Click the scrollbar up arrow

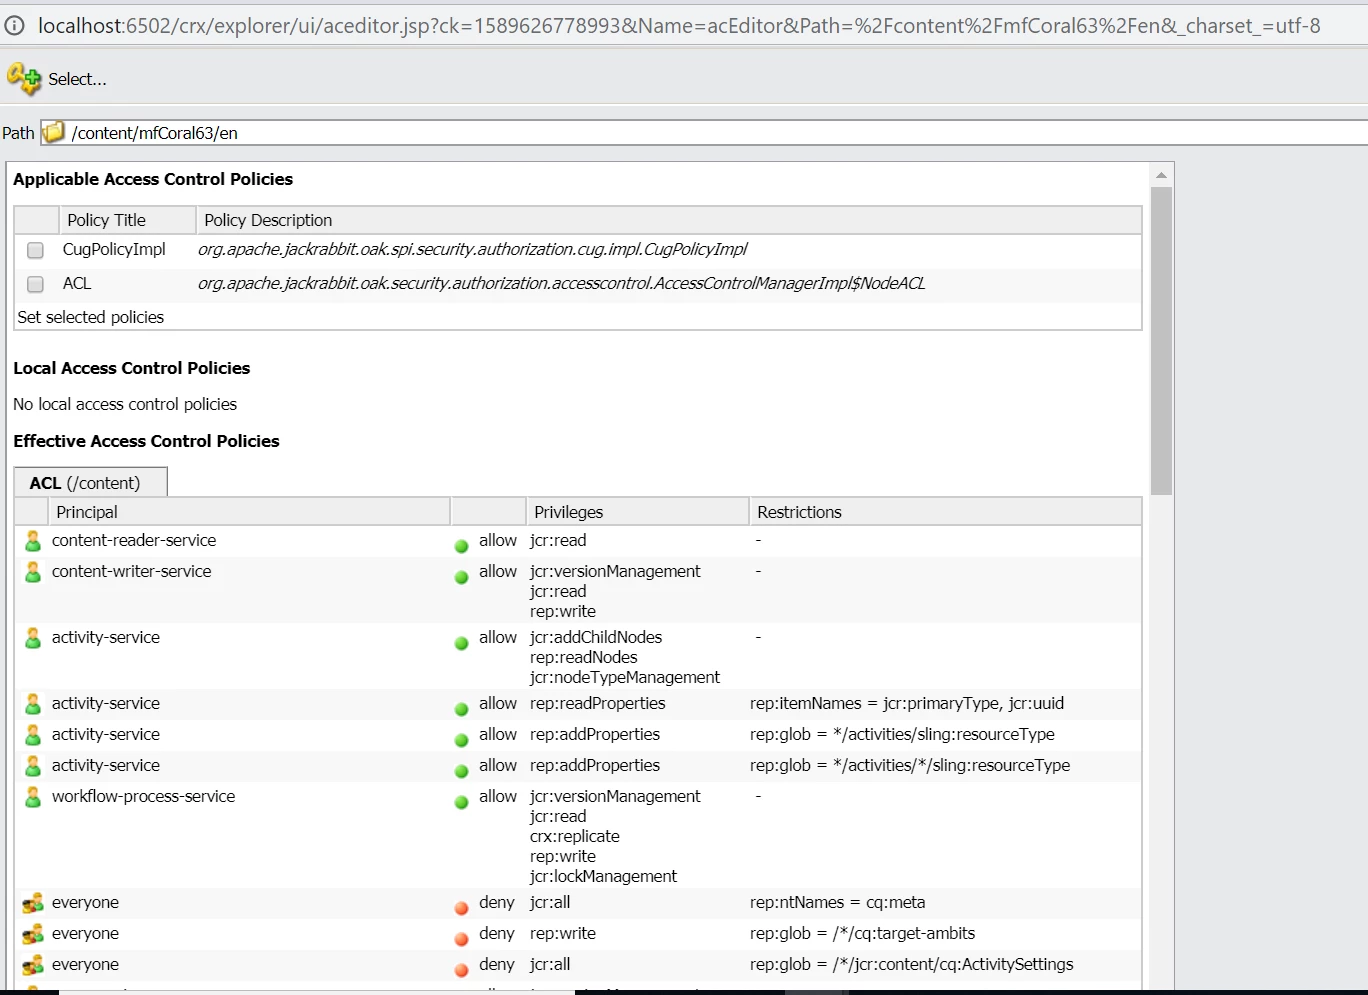pyautogui.click(x=1161, y=175)
